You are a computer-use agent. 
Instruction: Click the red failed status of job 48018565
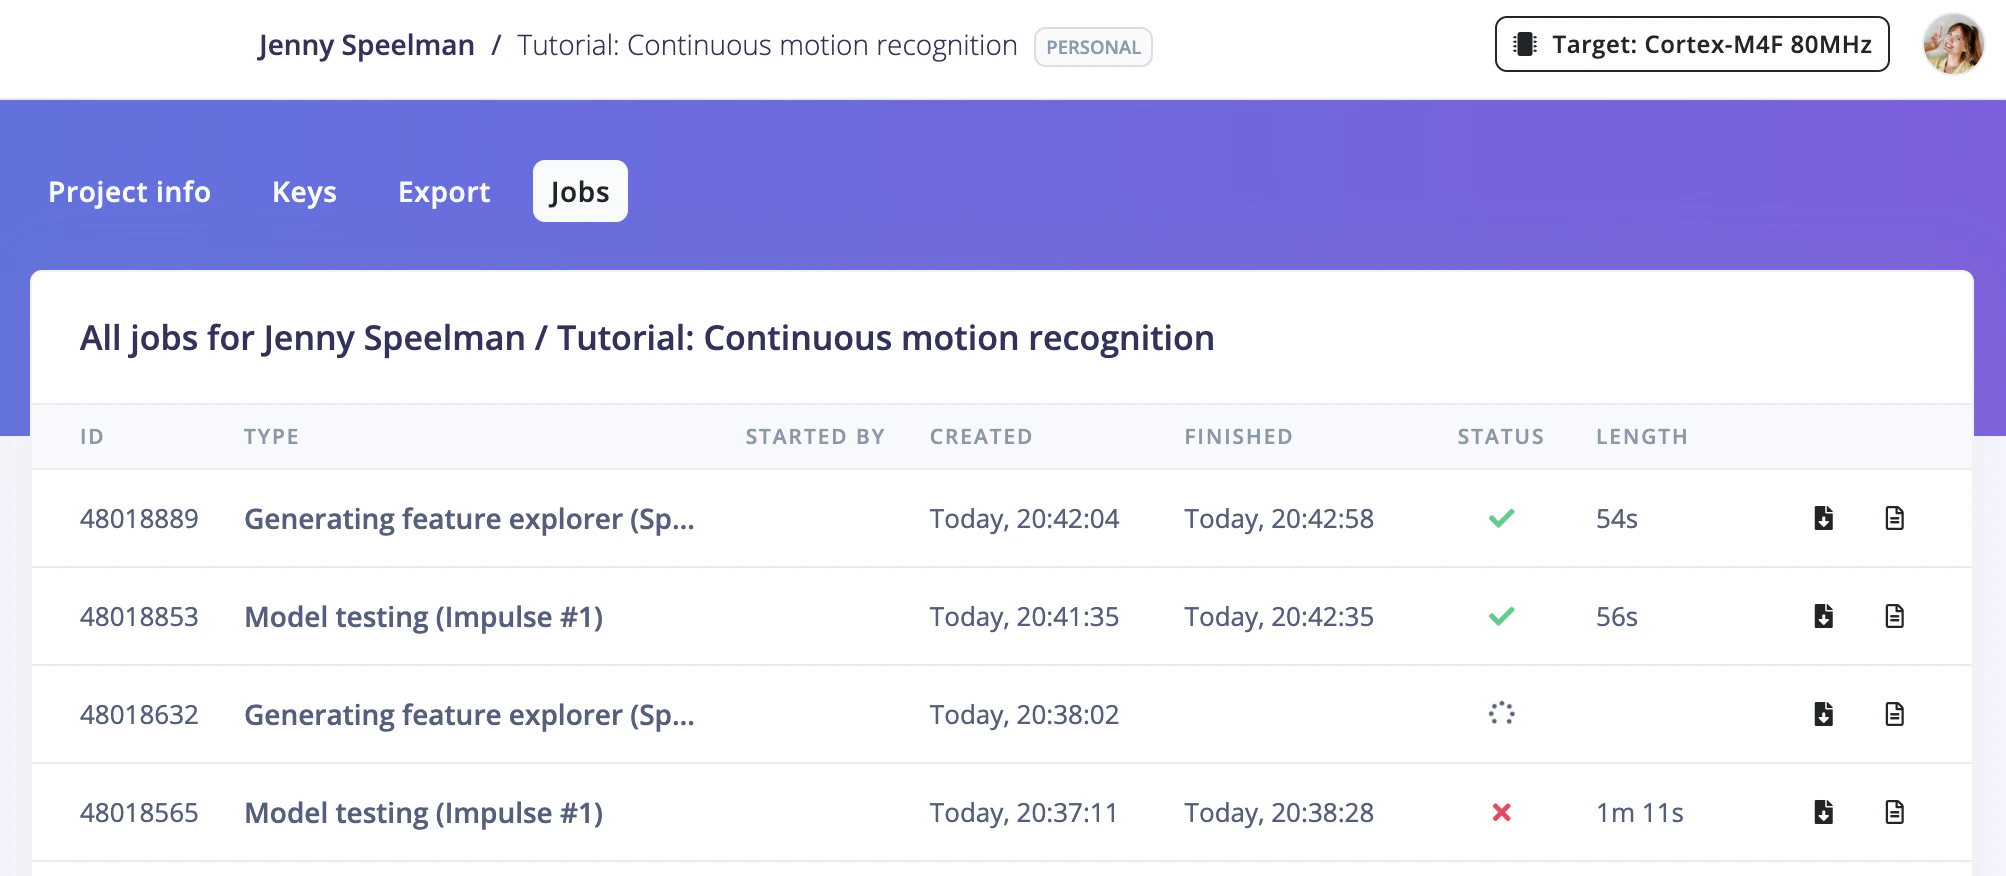[1501, 813]
